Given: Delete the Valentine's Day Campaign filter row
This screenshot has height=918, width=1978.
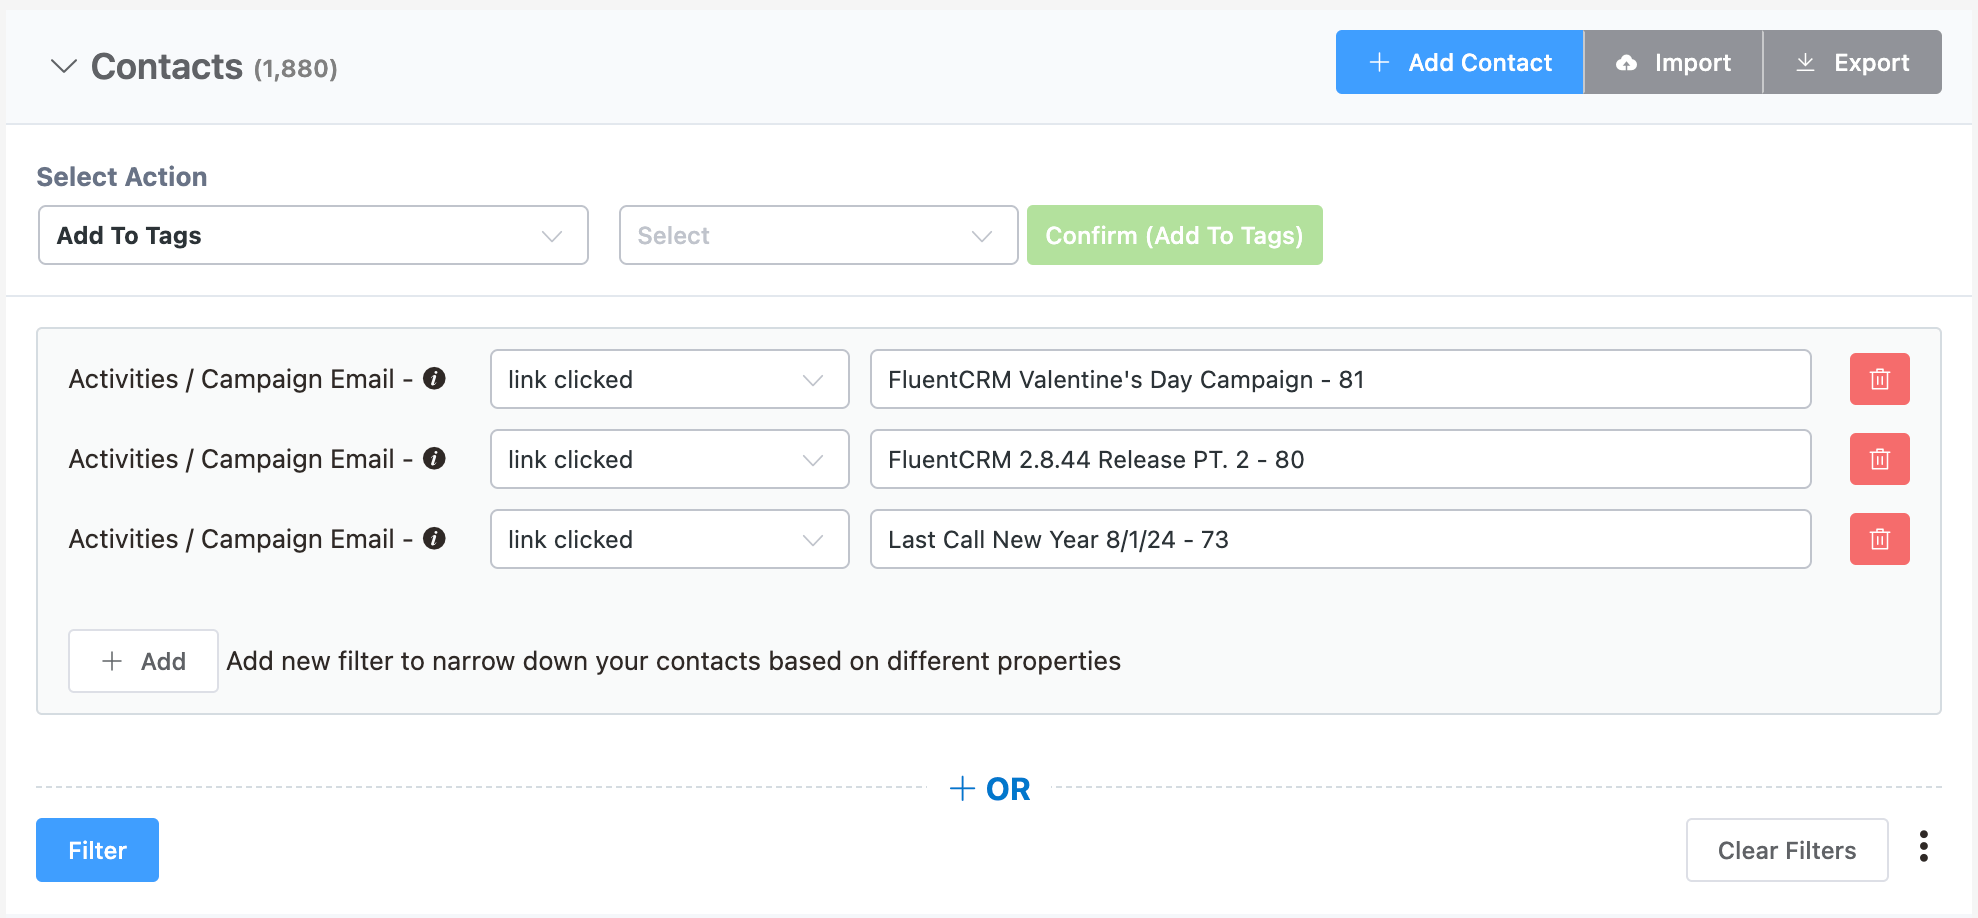Looking at the screenshot, I should click(1879, 379).
